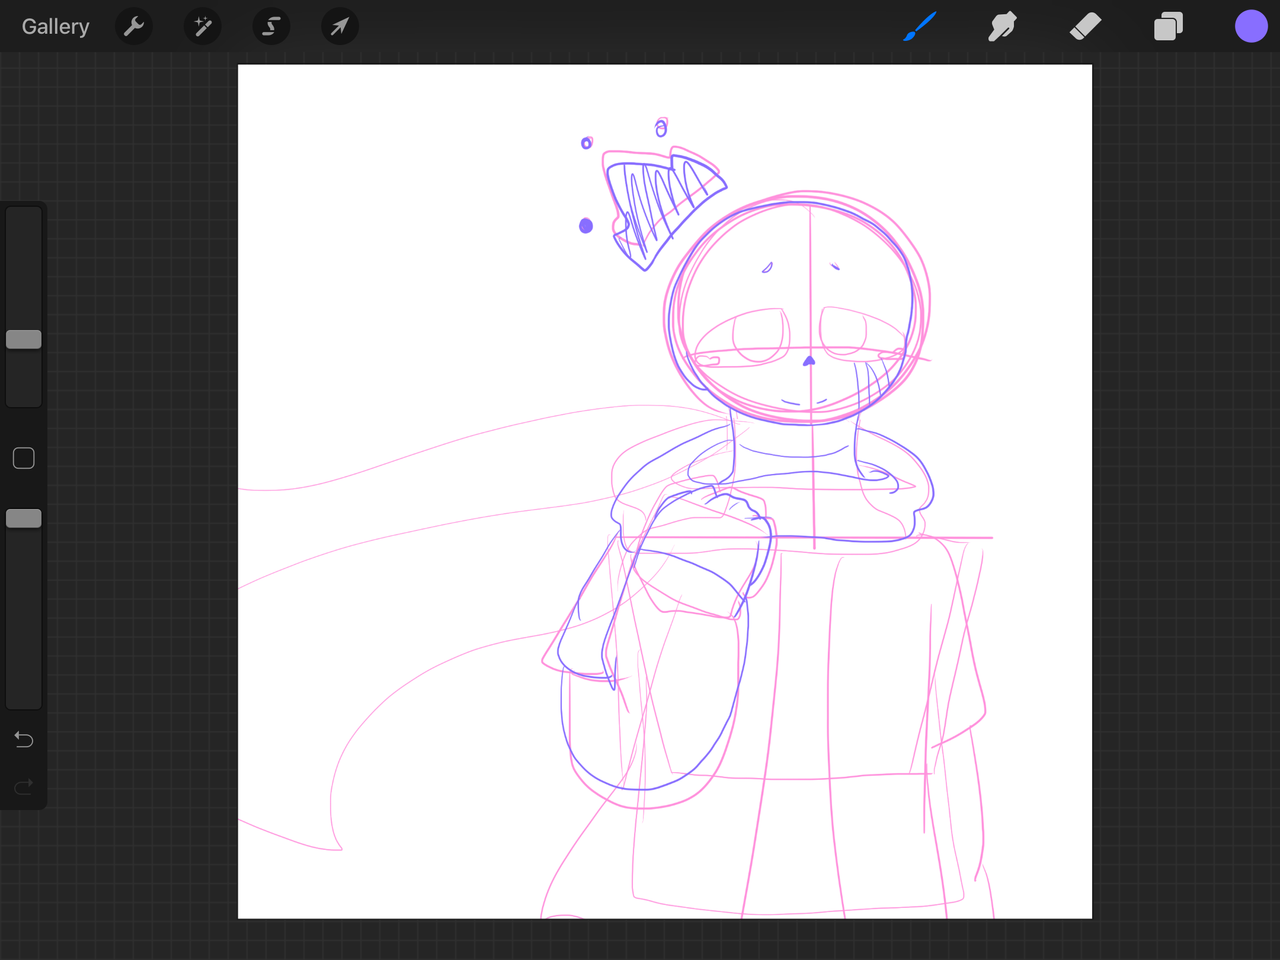This screenshot has width=1280, height=960.
Task: Tap the square modify eyedropper button
Action: click(24, 458)
